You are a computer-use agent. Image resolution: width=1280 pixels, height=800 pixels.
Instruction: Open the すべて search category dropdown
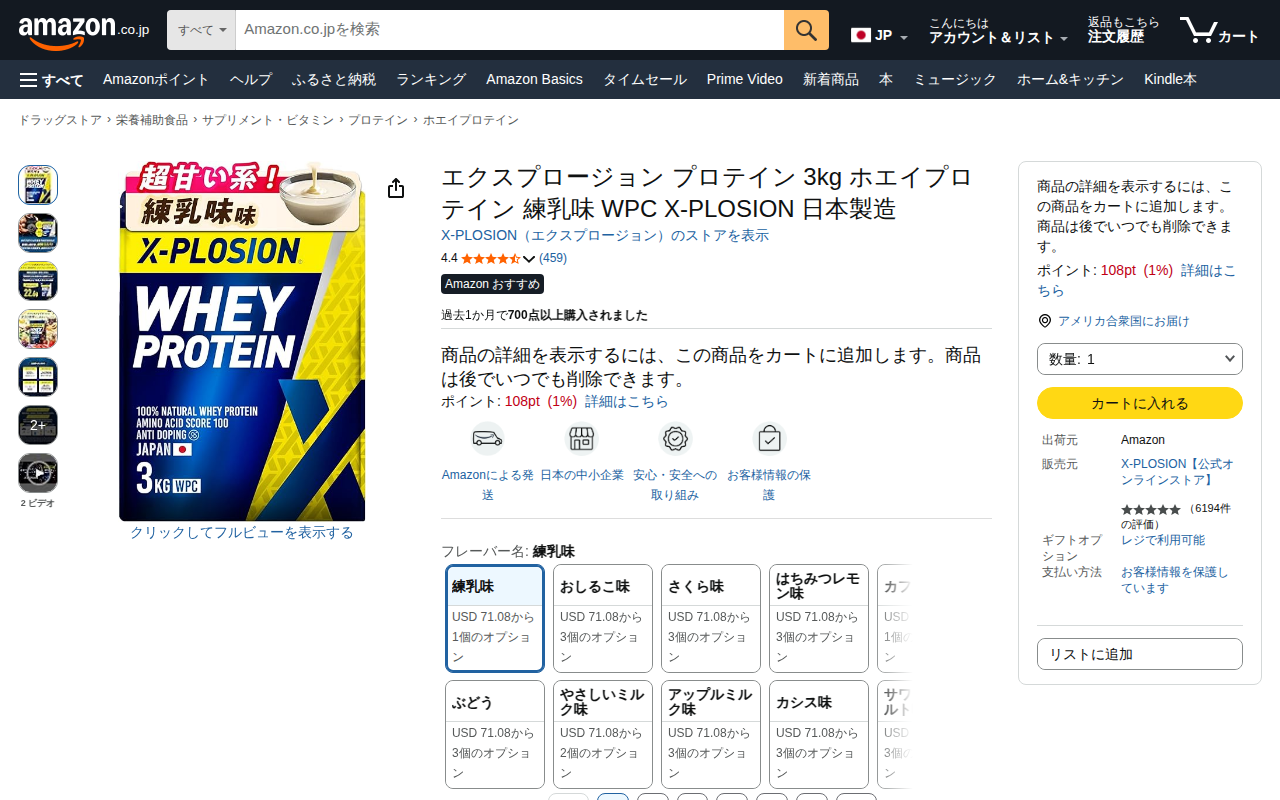tap(201, 30)
